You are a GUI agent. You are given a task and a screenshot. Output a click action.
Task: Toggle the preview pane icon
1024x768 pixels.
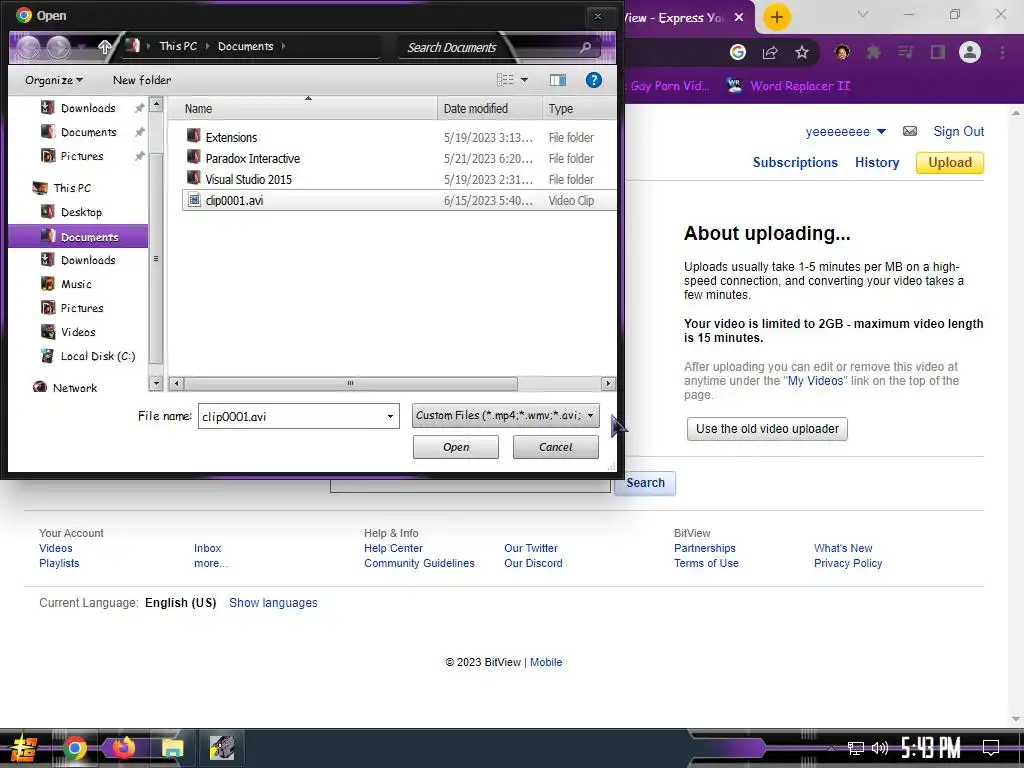[x=558, y=80]
